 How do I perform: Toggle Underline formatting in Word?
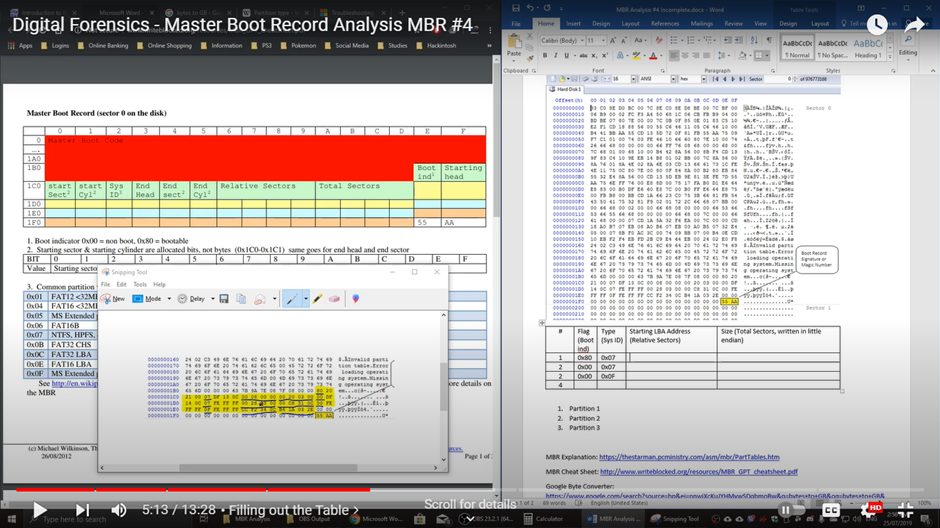(567, 56)
